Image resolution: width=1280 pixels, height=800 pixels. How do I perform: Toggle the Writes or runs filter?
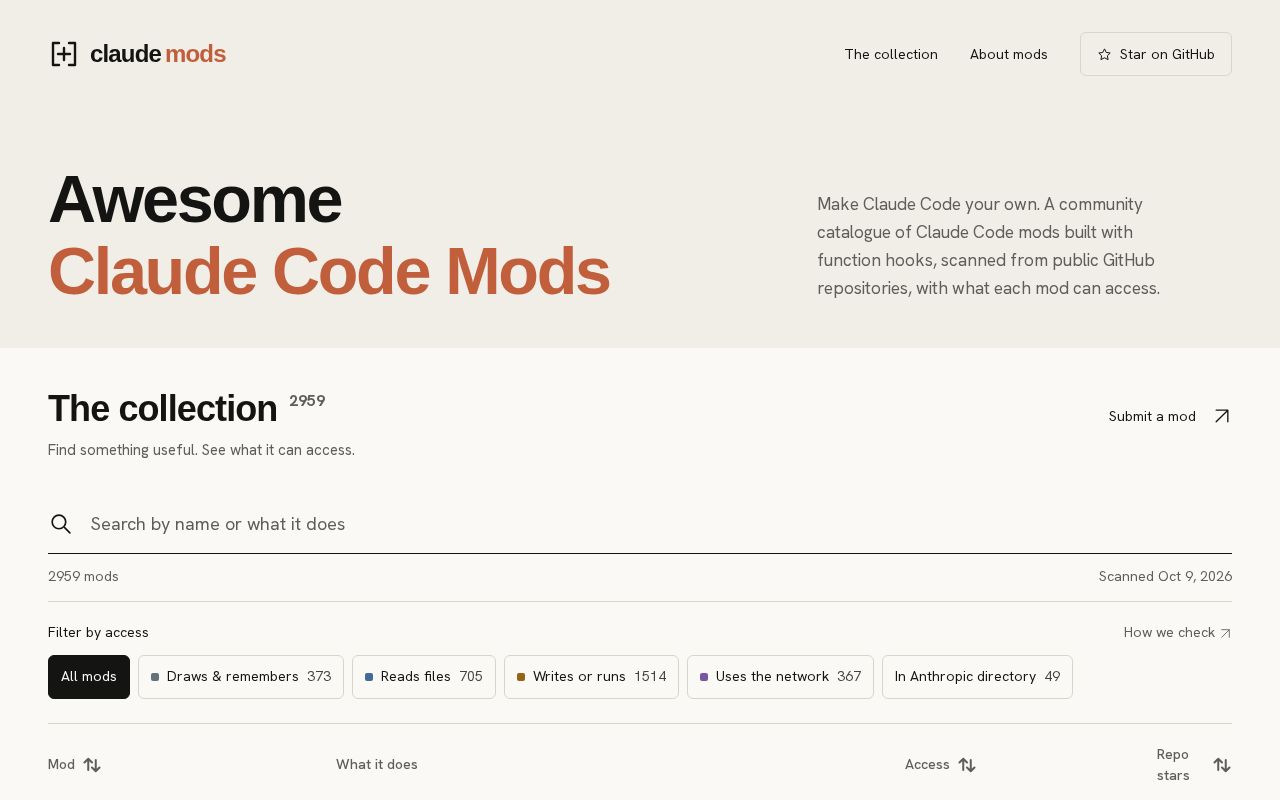[591, 677]
